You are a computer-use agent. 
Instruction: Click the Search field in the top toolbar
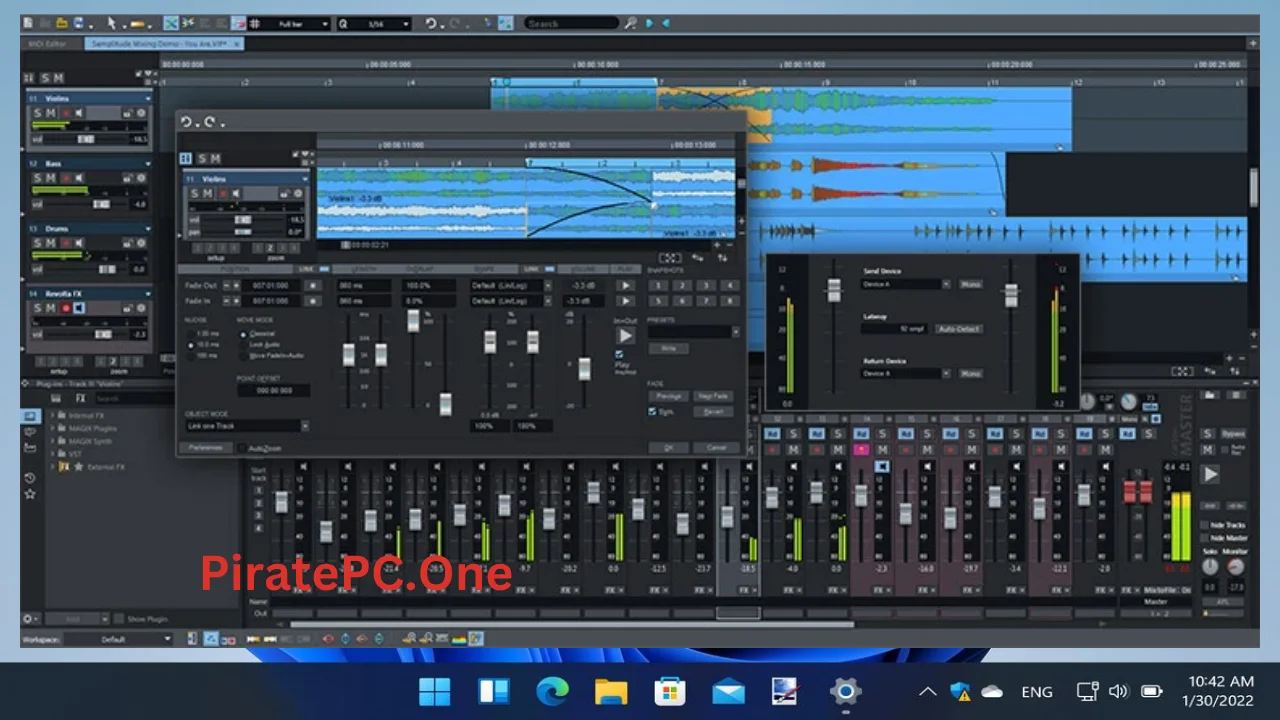[x=571, y=23]
